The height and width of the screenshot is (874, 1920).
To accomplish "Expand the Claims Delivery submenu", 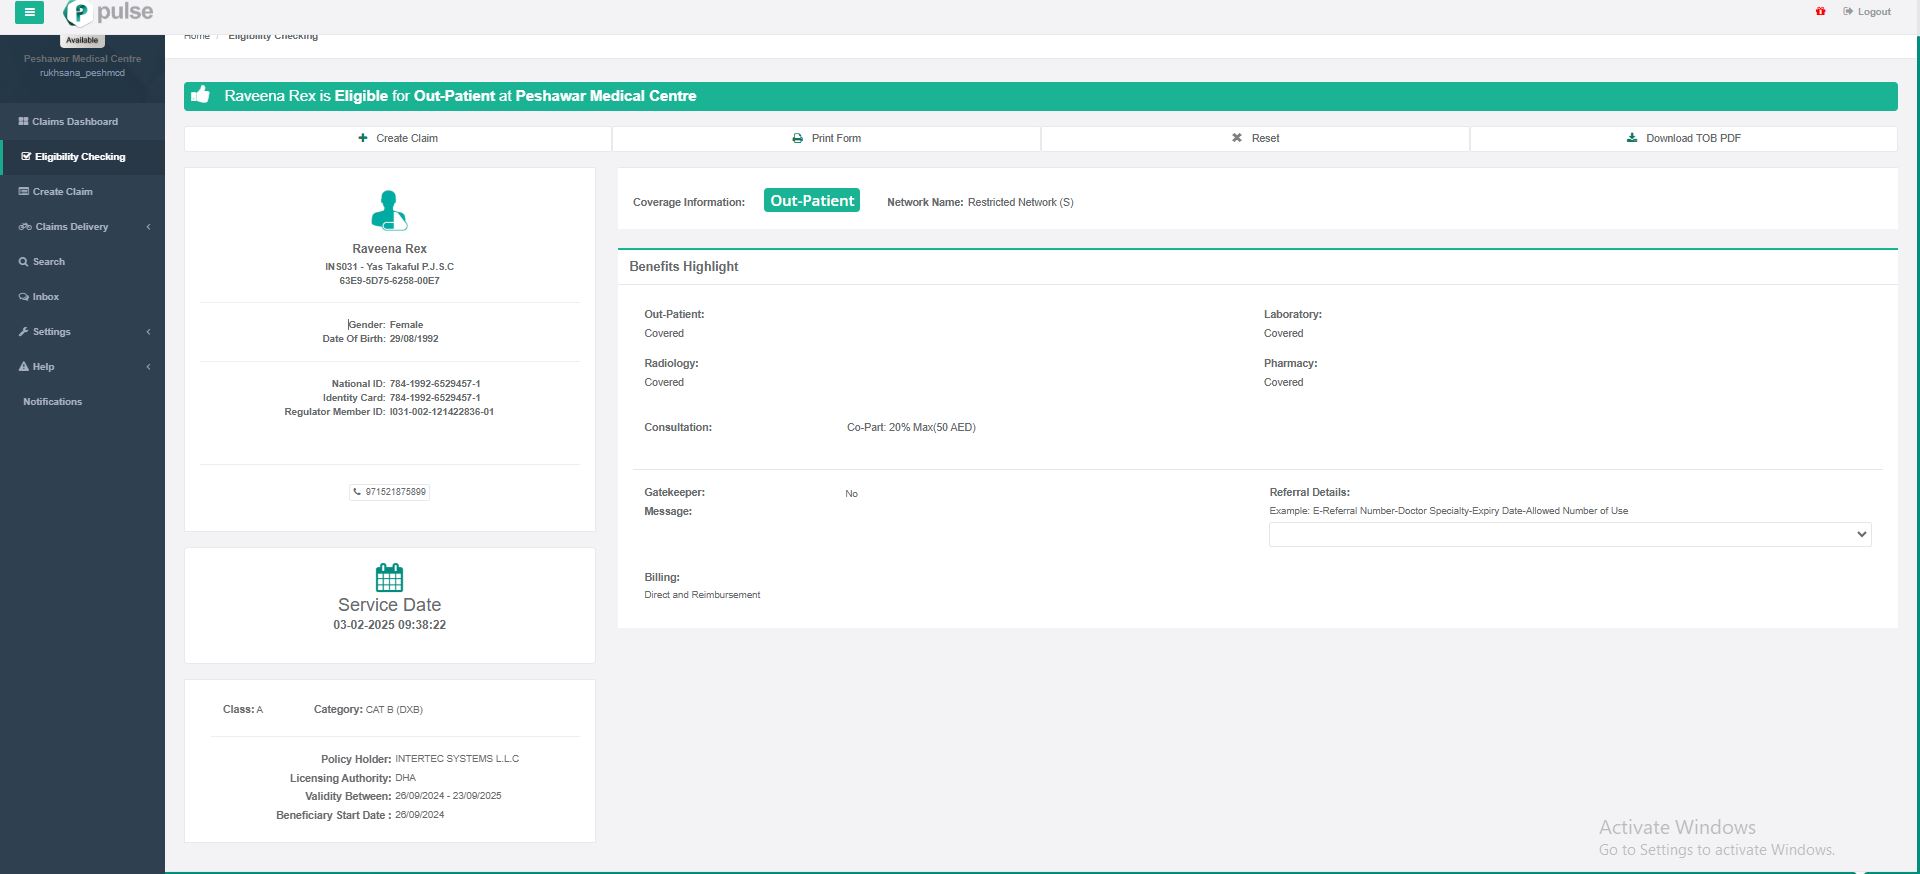I will coord(71,227).
